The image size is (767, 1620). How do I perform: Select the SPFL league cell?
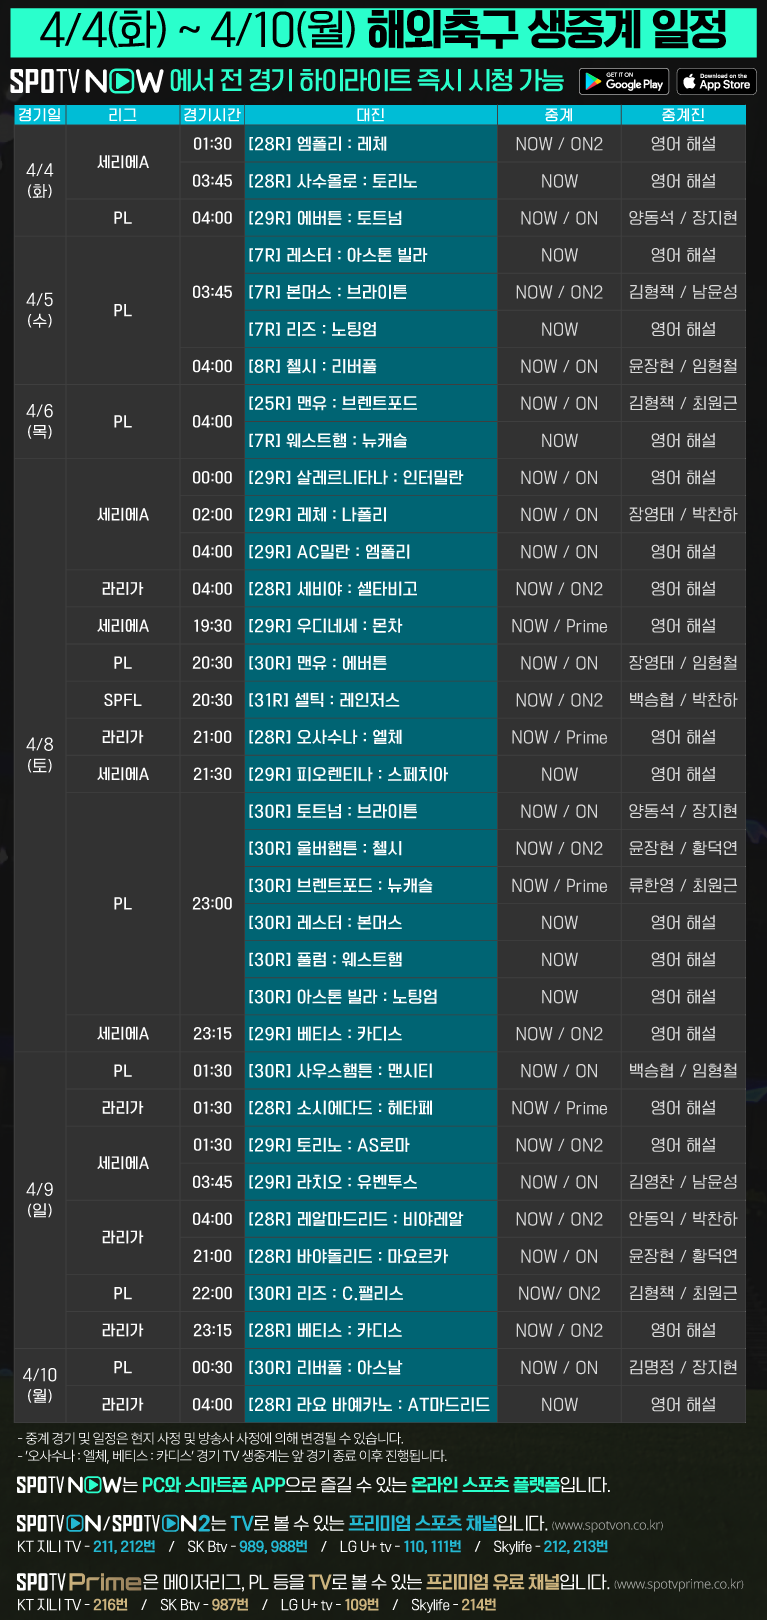point(122,700)
